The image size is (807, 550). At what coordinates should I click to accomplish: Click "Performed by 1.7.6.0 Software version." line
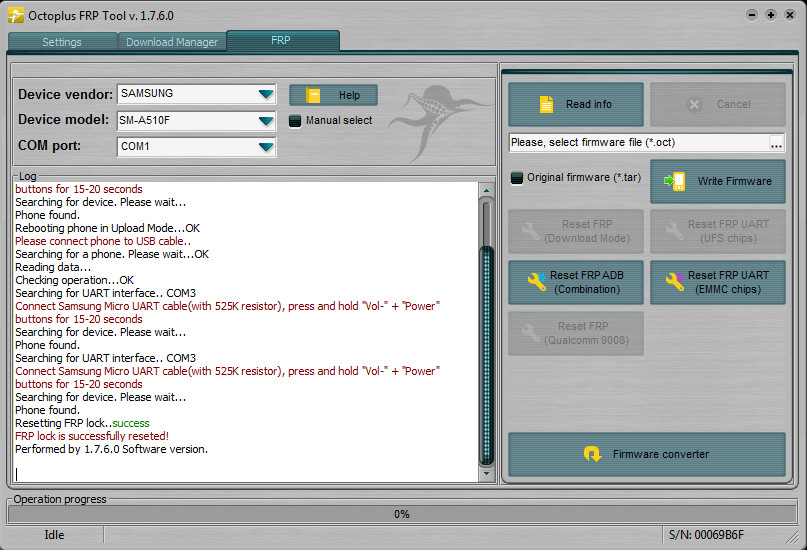click(x=112, y=449)
